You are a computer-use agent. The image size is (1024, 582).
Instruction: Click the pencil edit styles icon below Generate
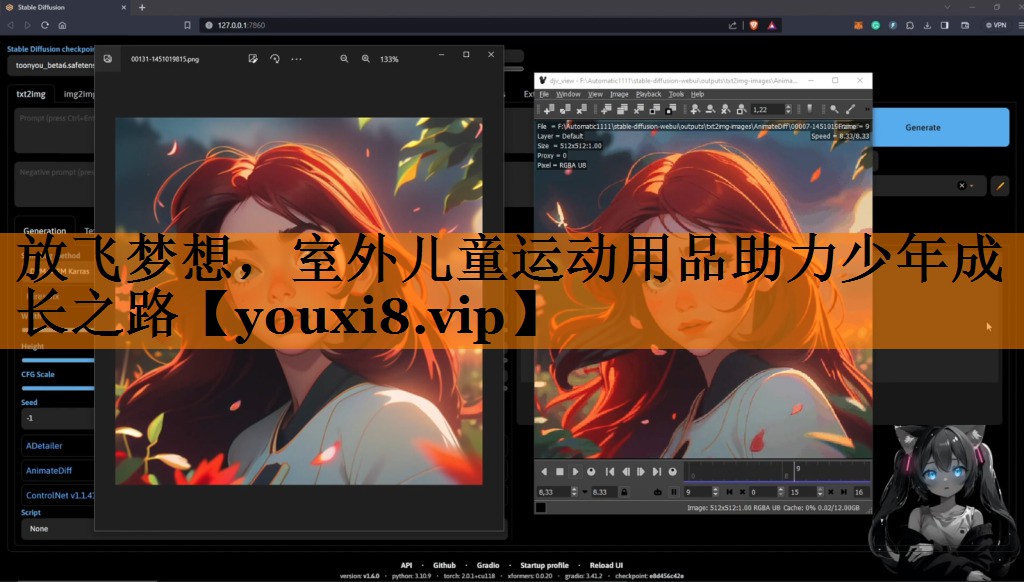1000,186
